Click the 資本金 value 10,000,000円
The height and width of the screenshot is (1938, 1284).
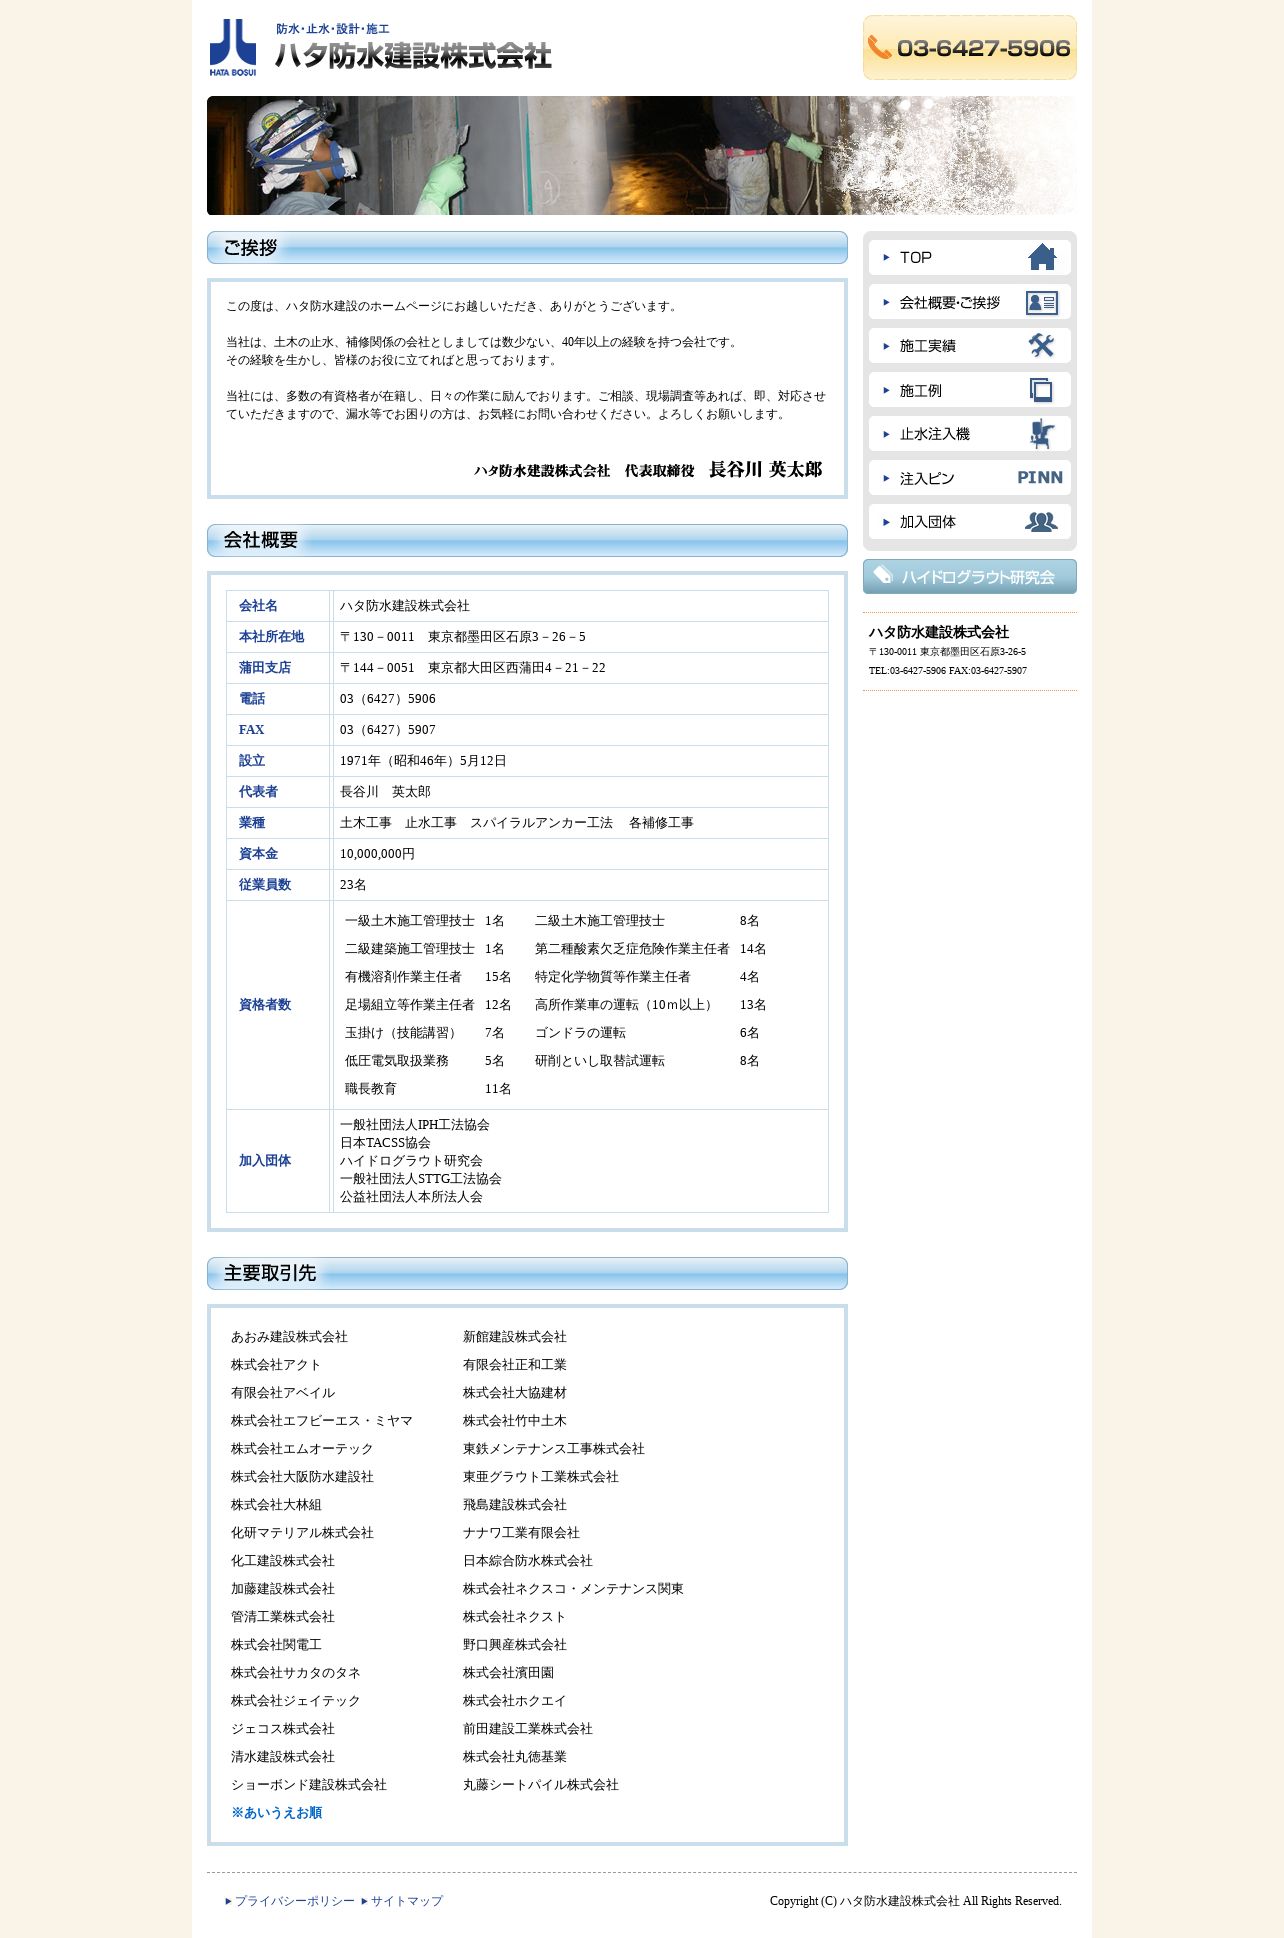[x=377, y=854]
